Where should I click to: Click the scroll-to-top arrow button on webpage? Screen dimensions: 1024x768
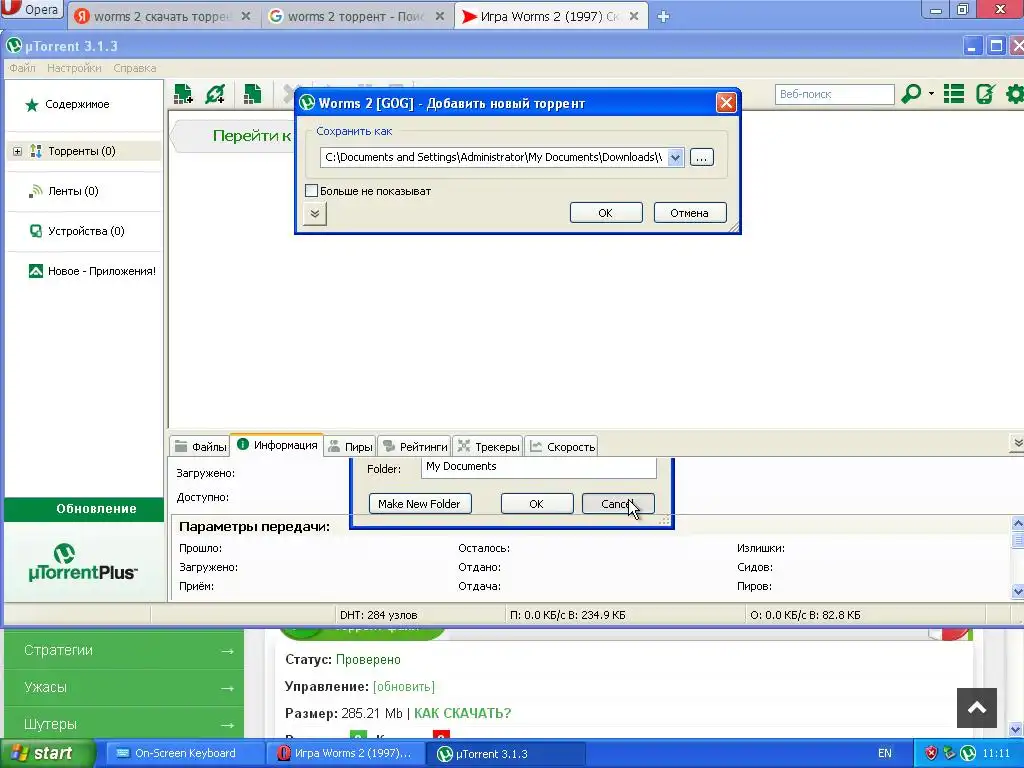point(976,708)
